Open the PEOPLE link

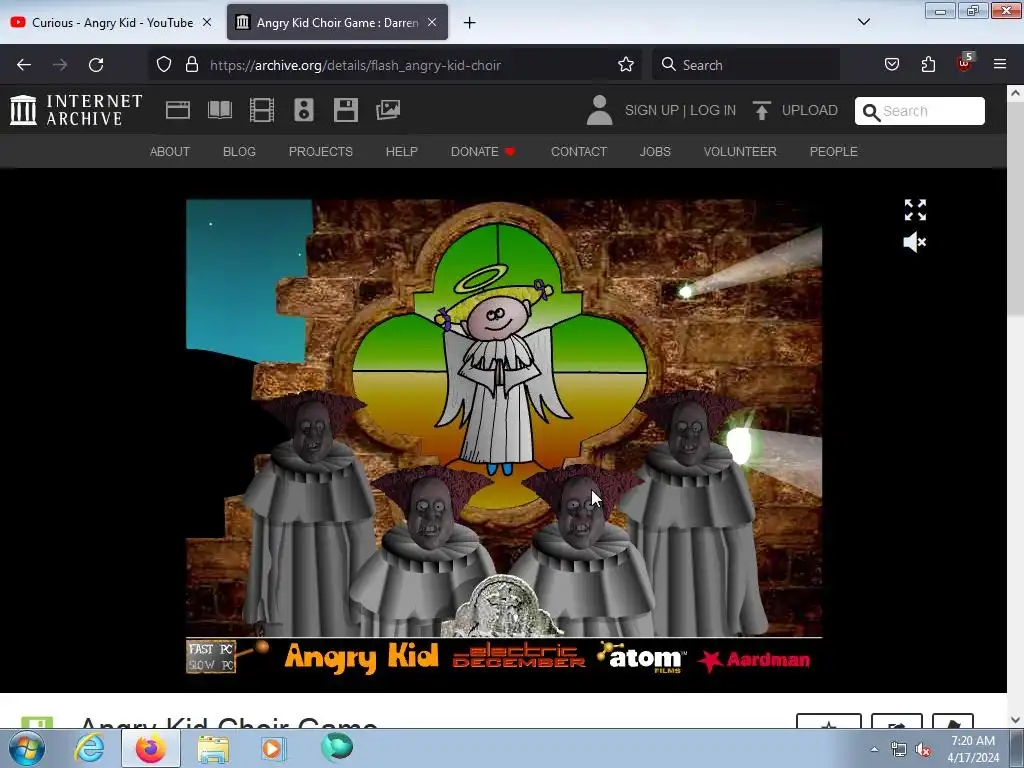point(833,152)
